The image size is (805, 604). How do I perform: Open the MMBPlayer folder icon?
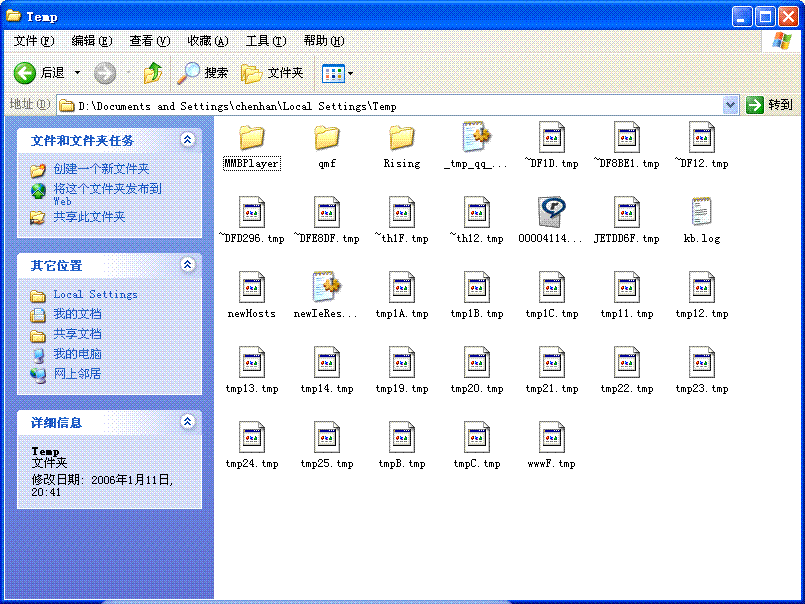pos(251,138)
